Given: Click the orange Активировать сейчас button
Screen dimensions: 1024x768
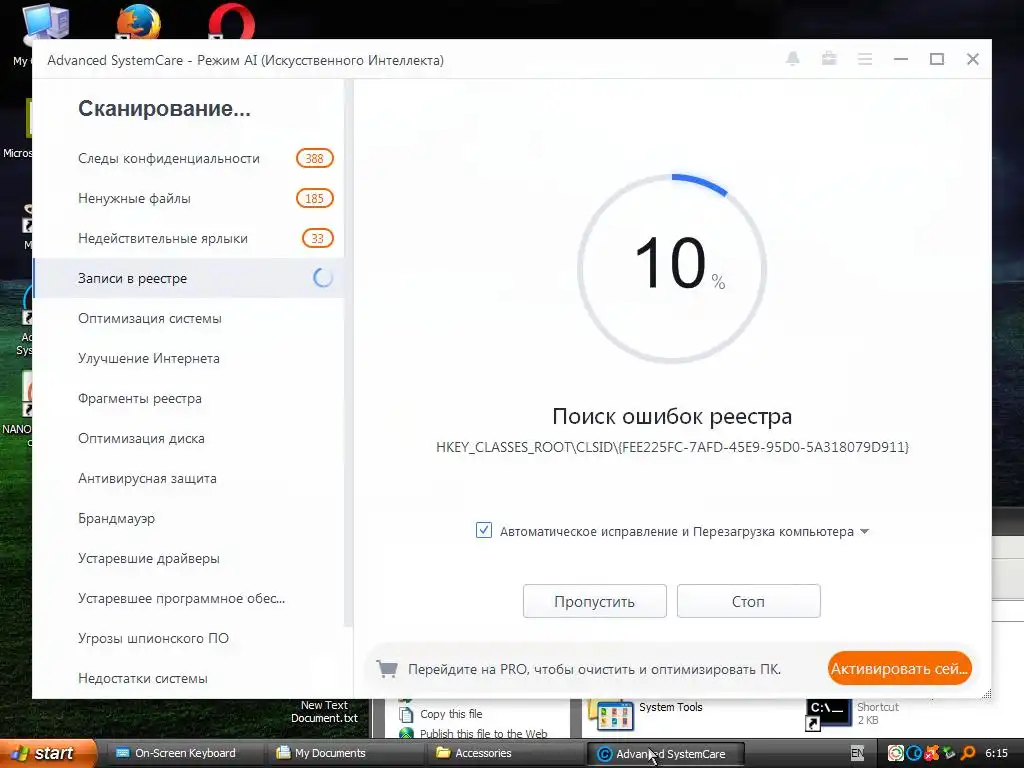Looking at the screenshot, I should [x=899, y=668].
